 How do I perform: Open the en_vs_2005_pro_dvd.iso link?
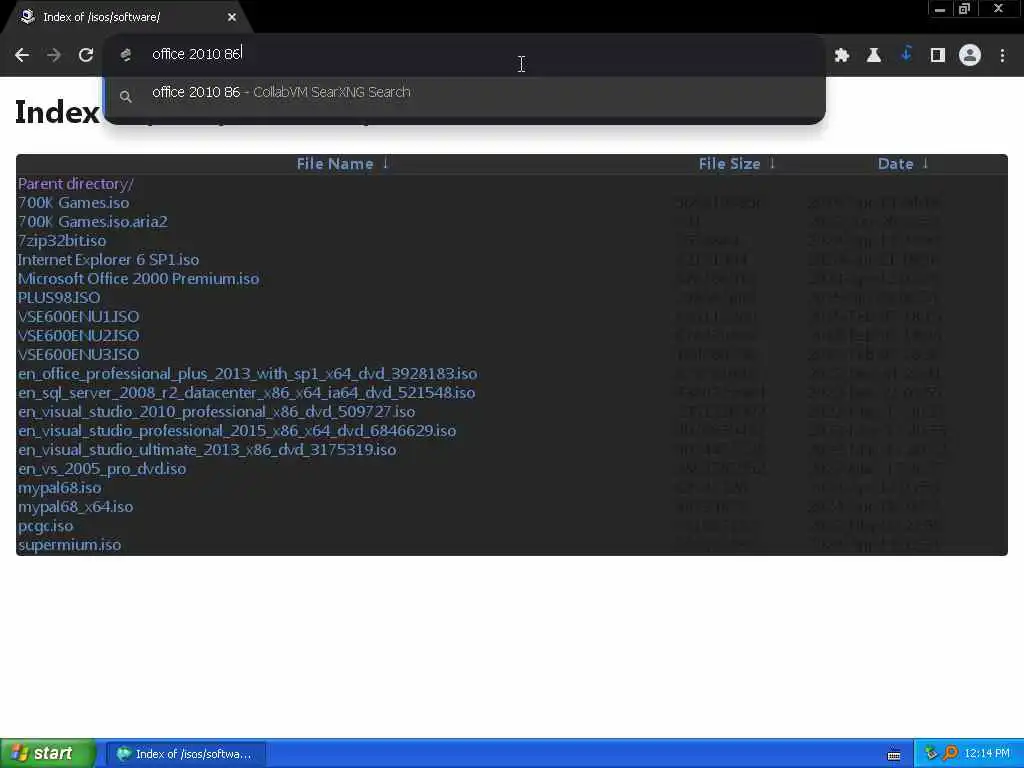[x=102, y=468]
